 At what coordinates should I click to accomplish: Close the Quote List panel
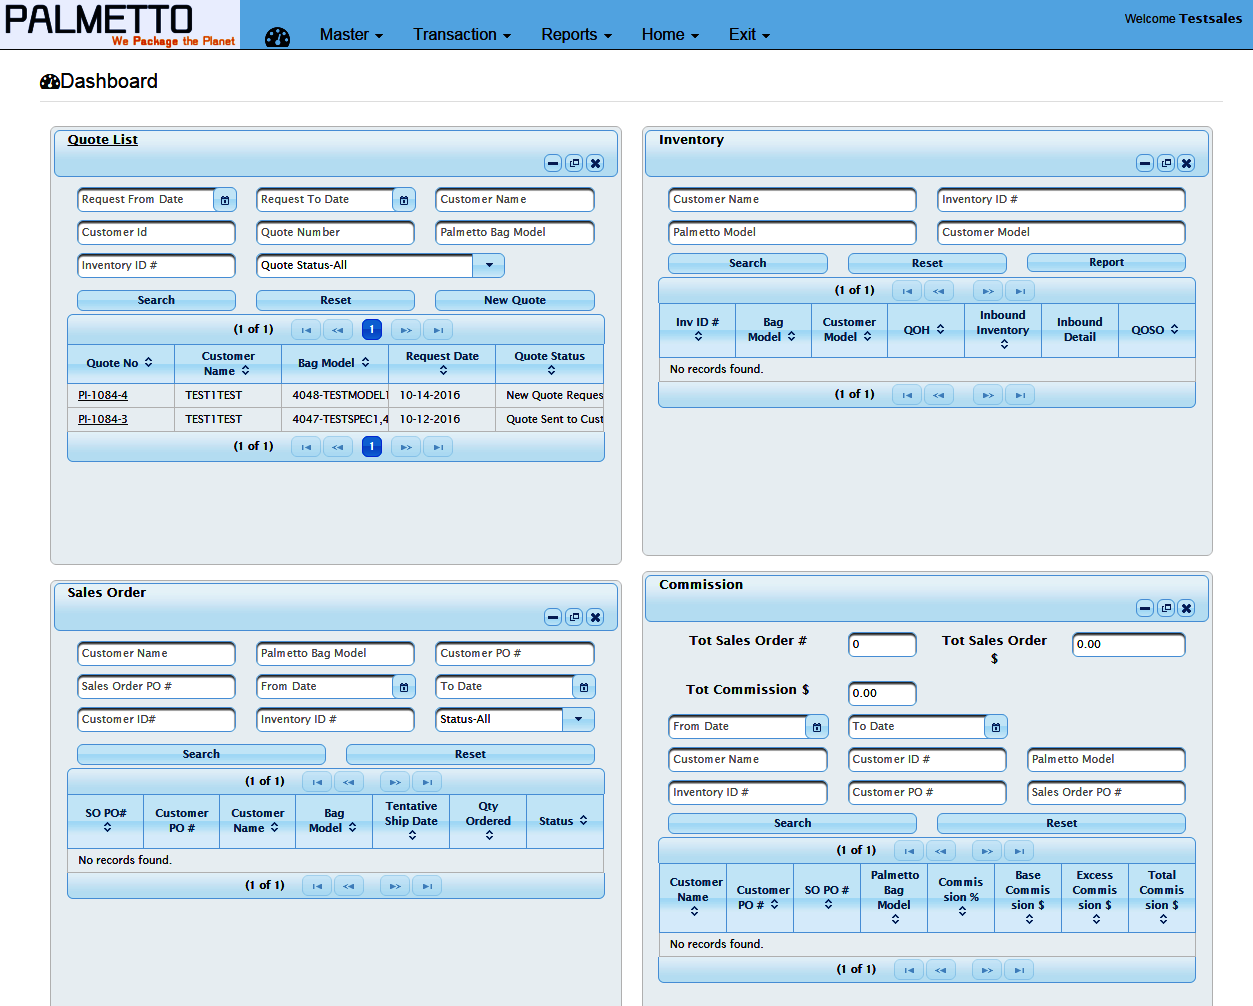tap(595, 163)
